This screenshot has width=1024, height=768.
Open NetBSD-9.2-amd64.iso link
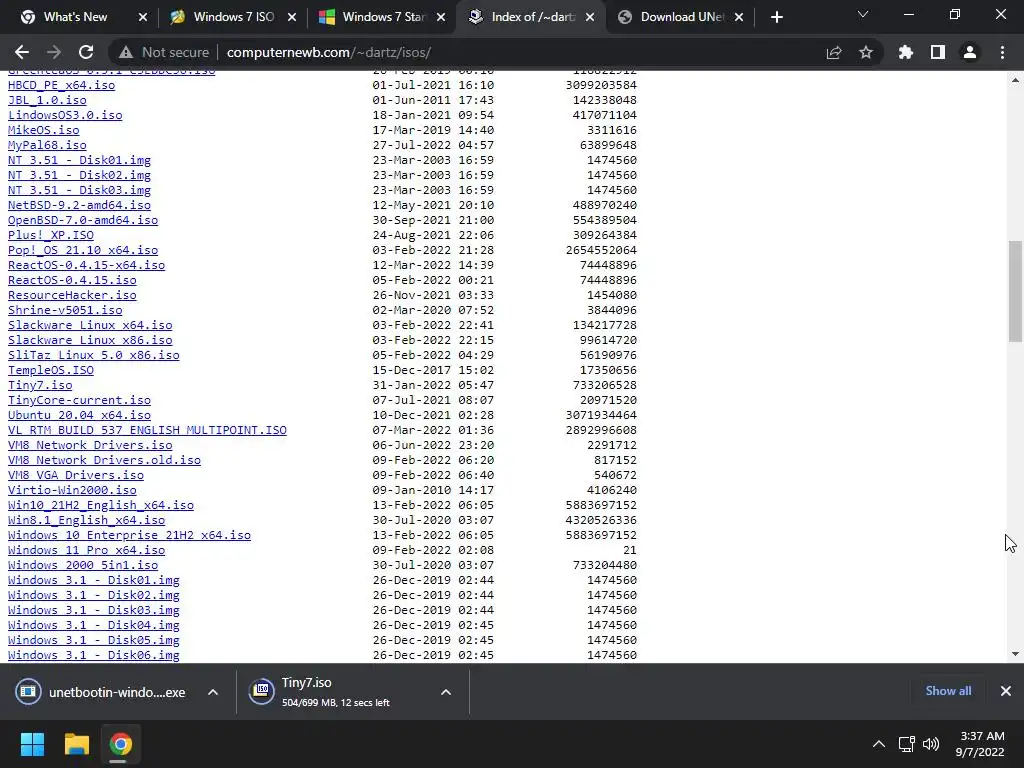[79, 205]
